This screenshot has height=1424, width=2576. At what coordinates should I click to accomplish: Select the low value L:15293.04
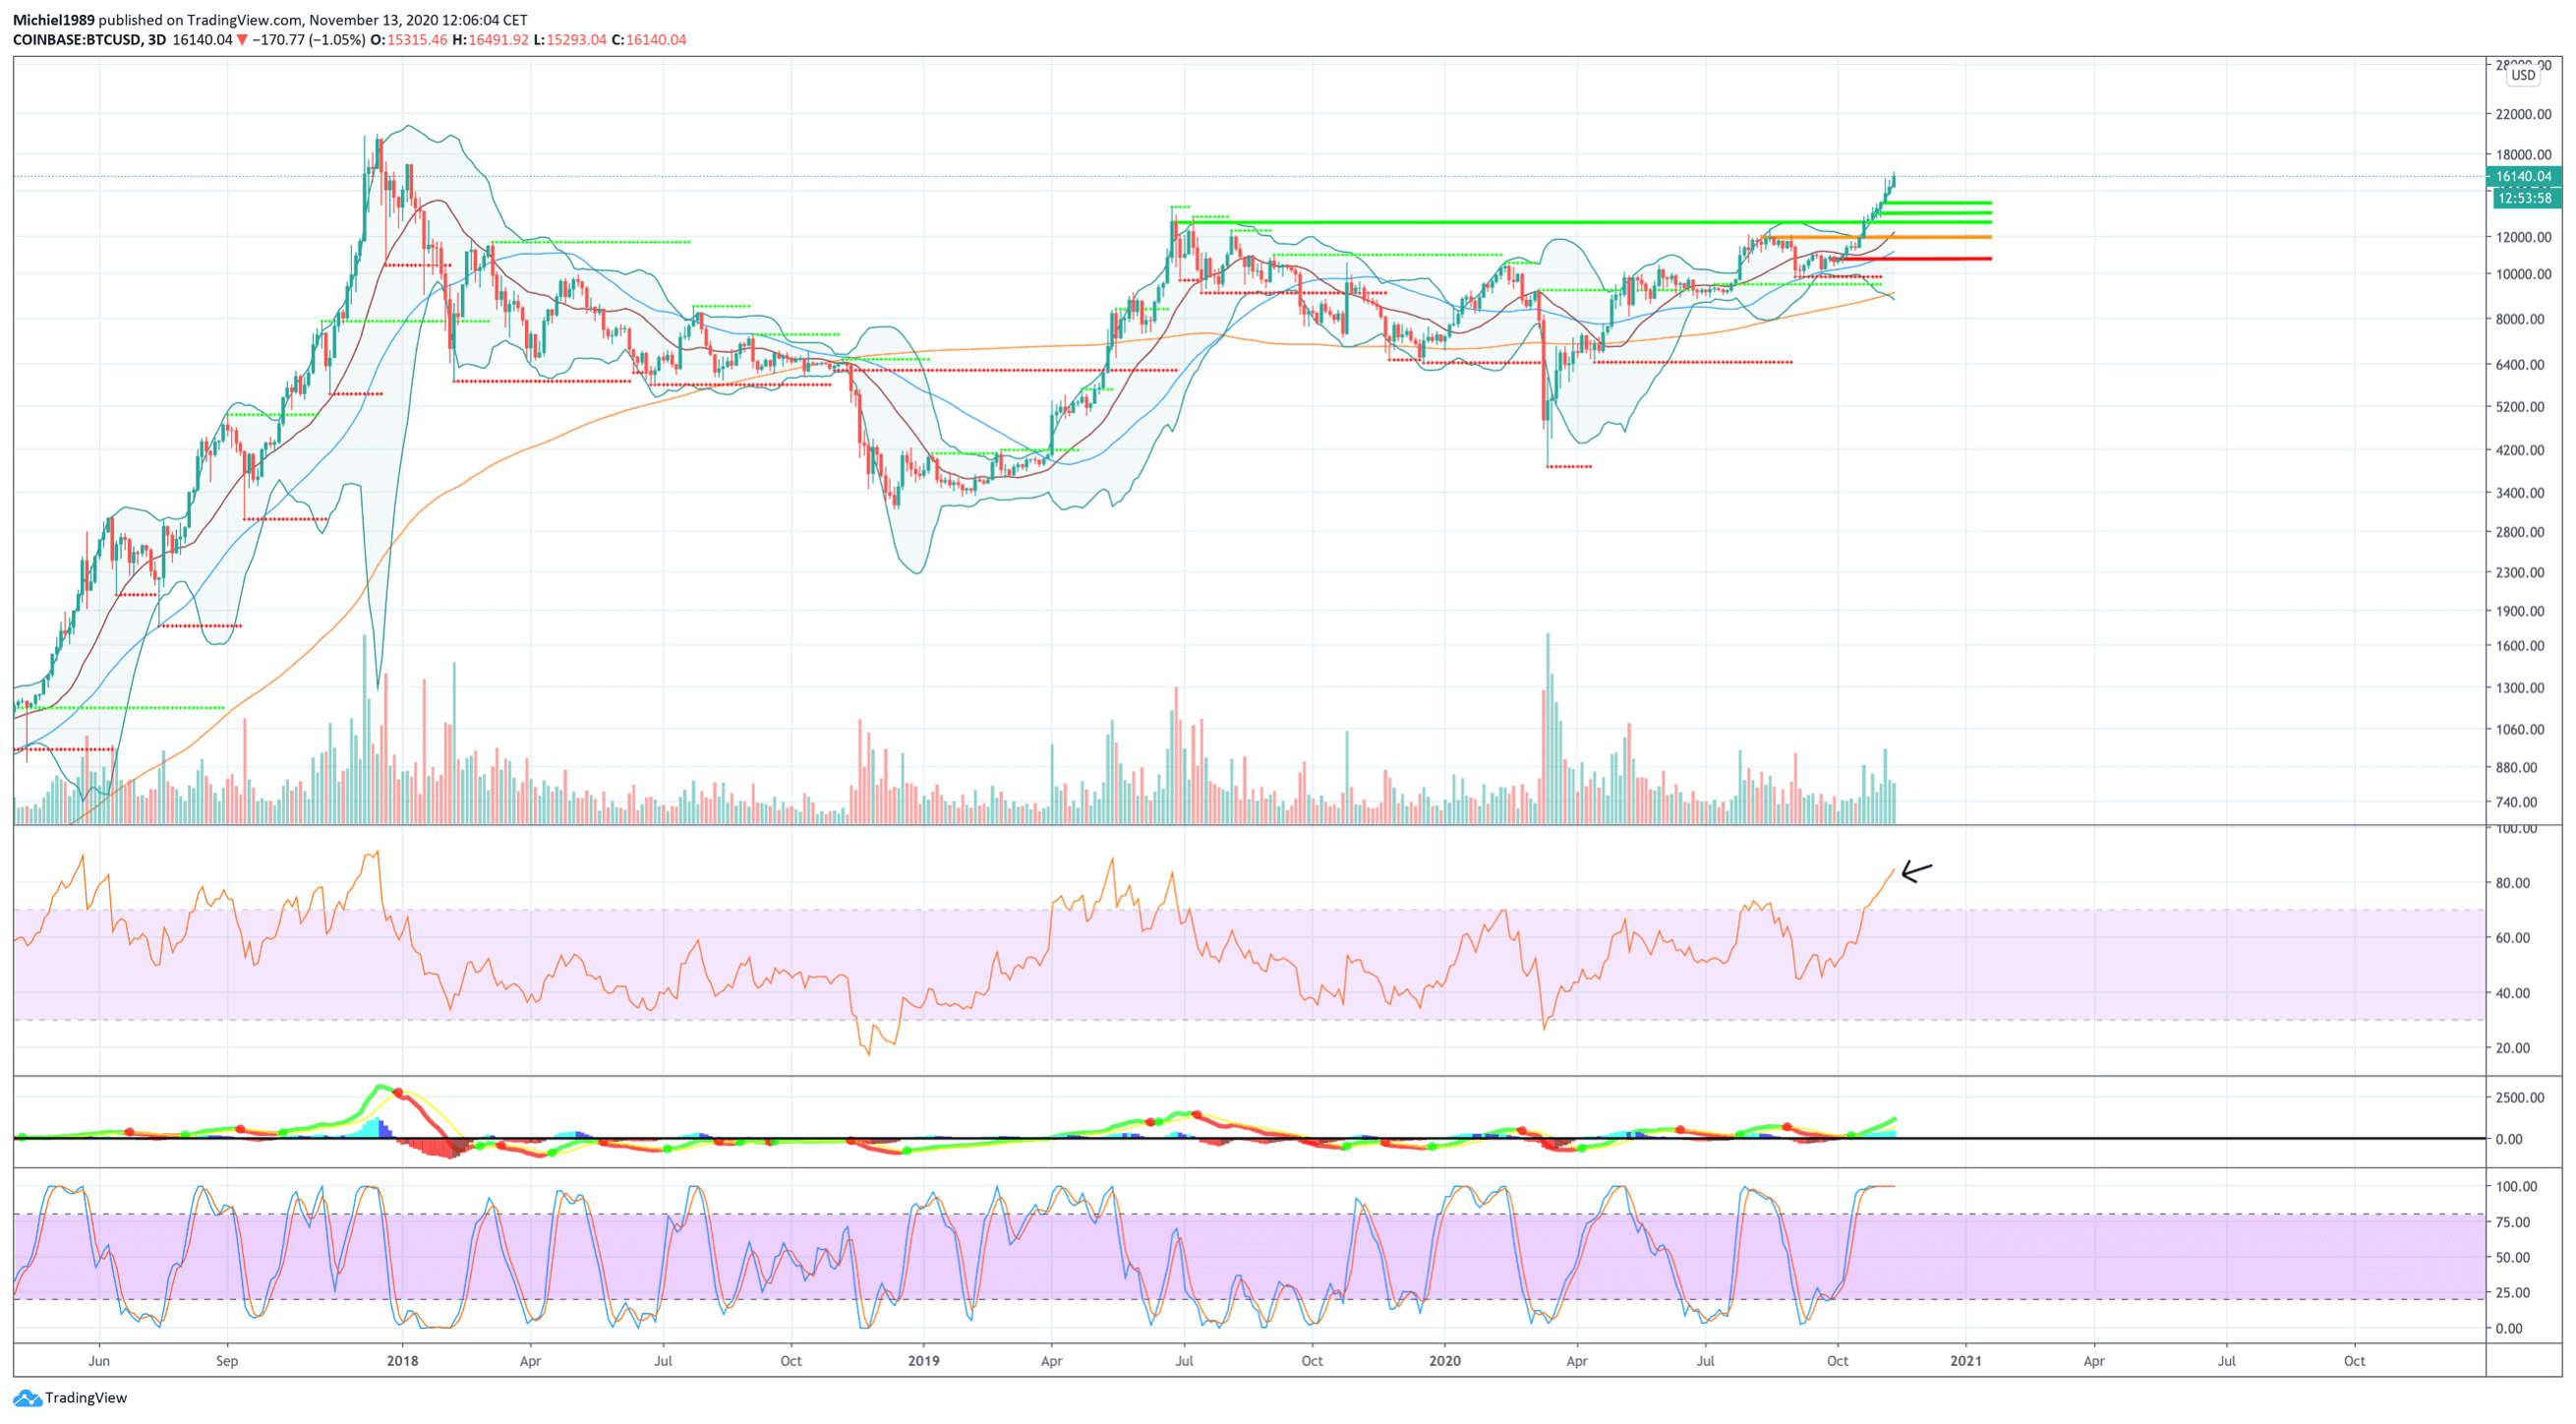coord(570,40)
